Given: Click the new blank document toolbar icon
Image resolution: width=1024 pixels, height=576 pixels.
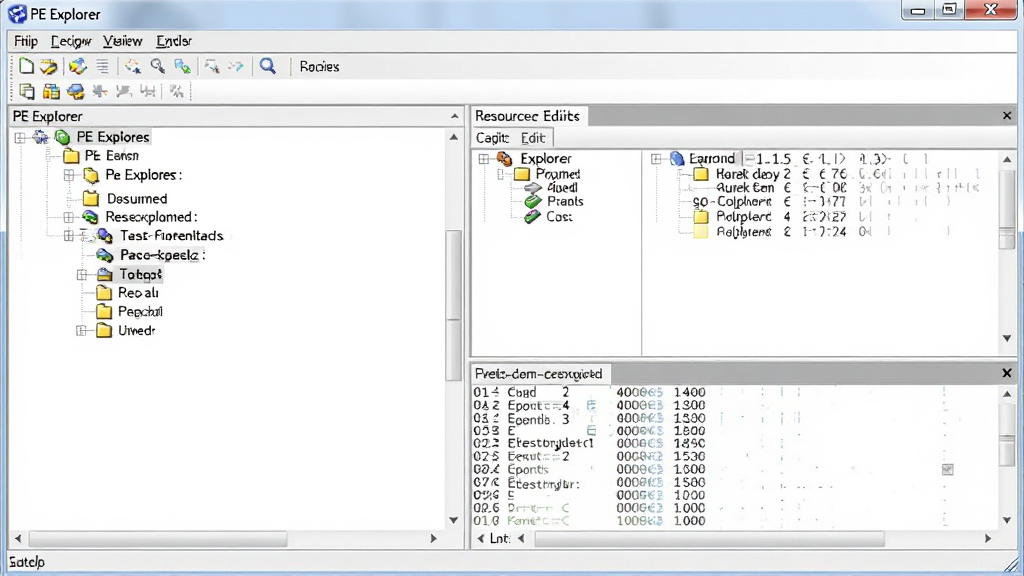Looking at the screenshot, I should (x=26, y=66).
